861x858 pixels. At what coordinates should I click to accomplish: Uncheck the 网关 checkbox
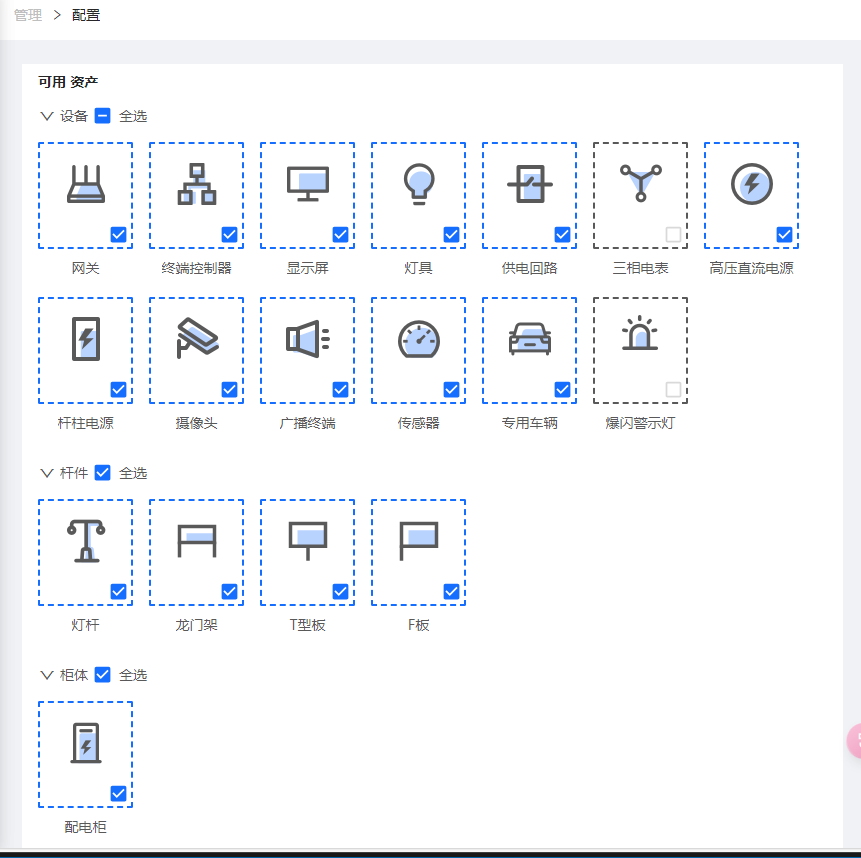tap(119, 234)
